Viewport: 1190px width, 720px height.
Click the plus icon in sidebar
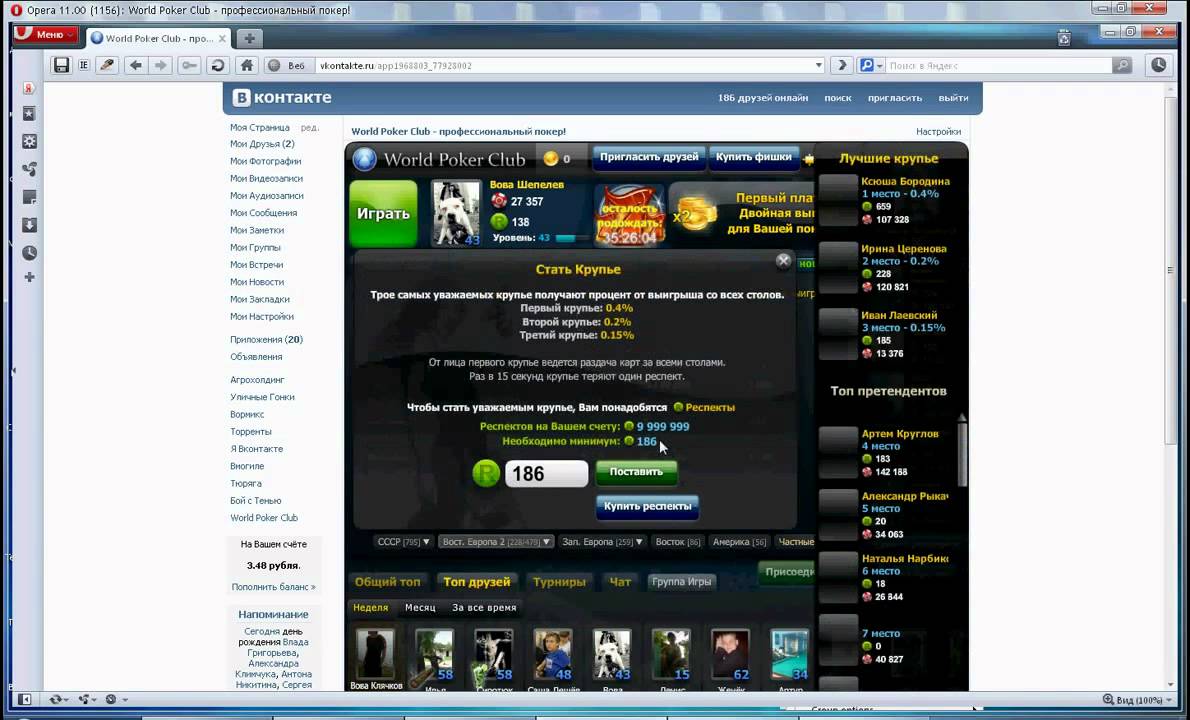click(x=29, y=277)
